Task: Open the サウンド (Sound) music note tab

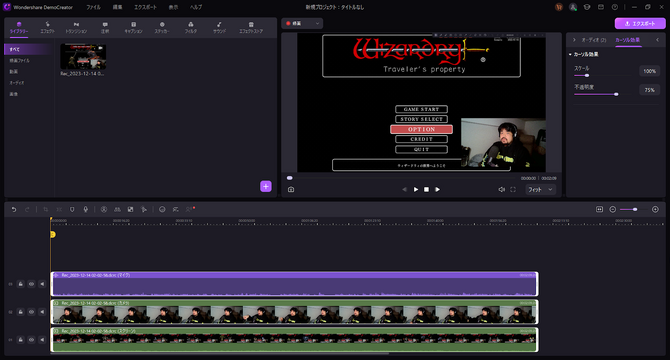Action: pos(219,28)
